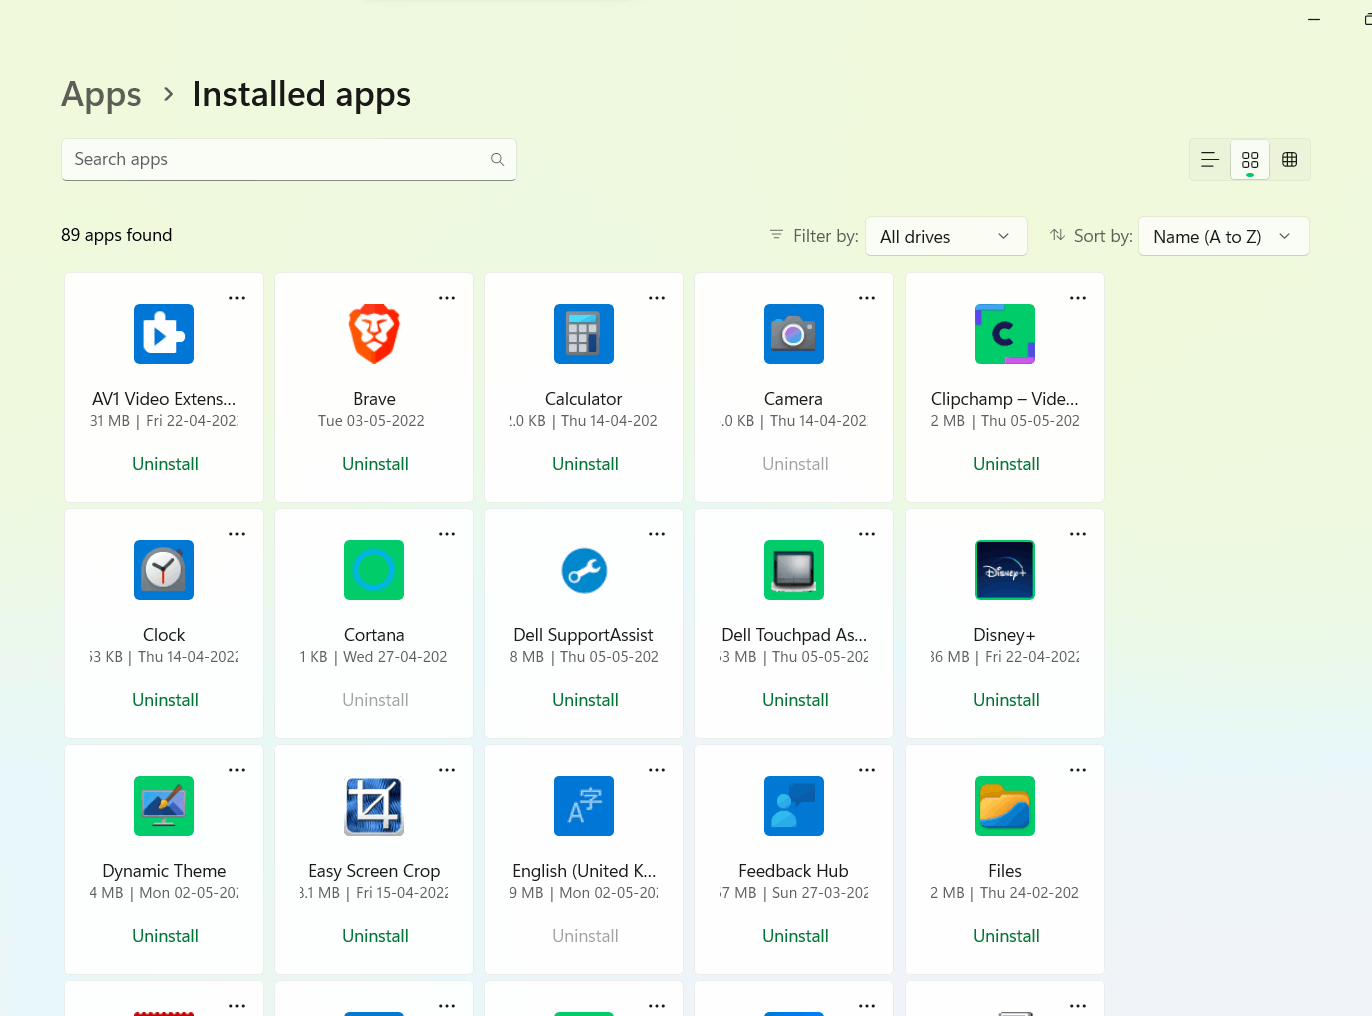
Task: Click the 'Feedback Hub' app name
Action: [x=793, y=871]
